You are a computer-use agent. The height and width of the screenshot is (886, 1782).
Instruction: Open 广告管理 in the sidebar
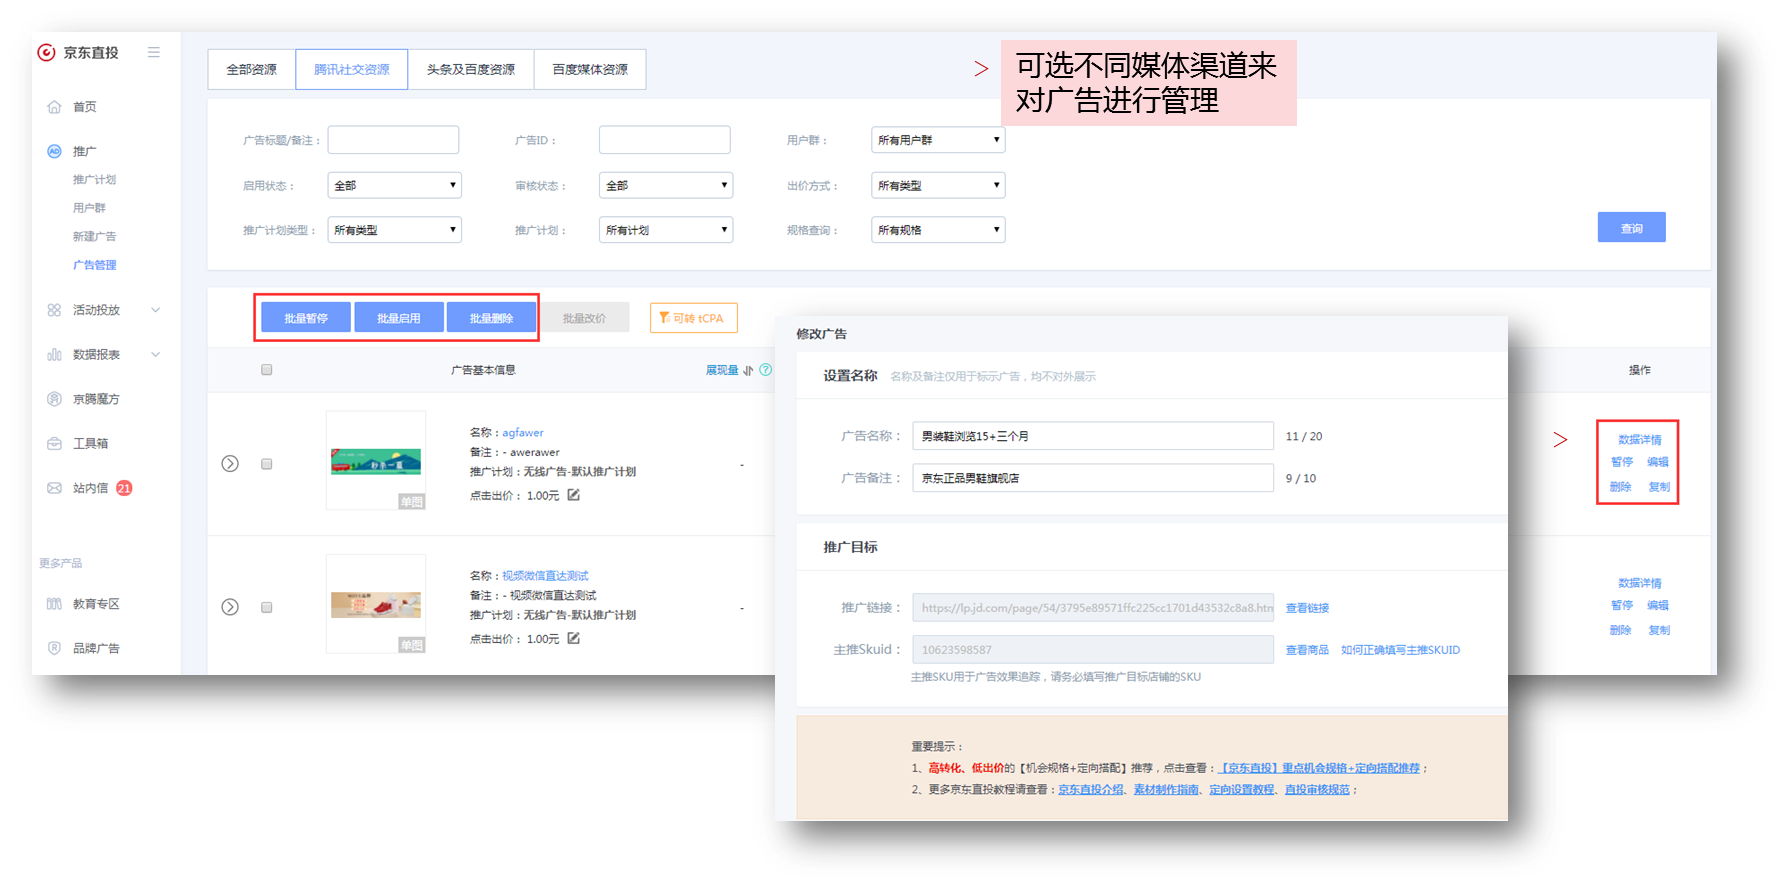95,265
